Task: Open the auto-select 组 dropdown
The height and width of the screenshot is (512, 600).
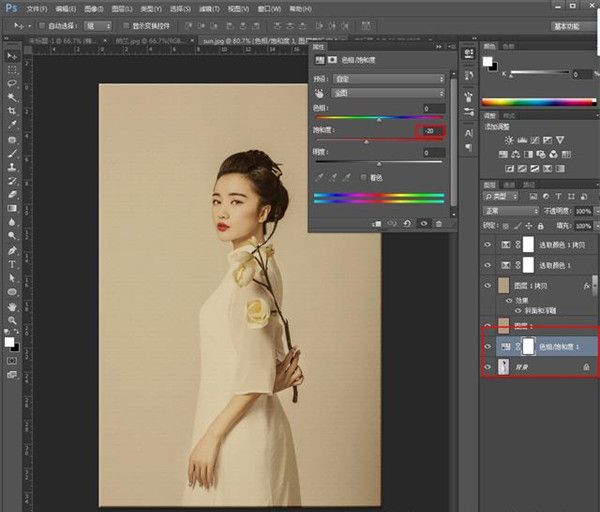Action: point(98,26)
